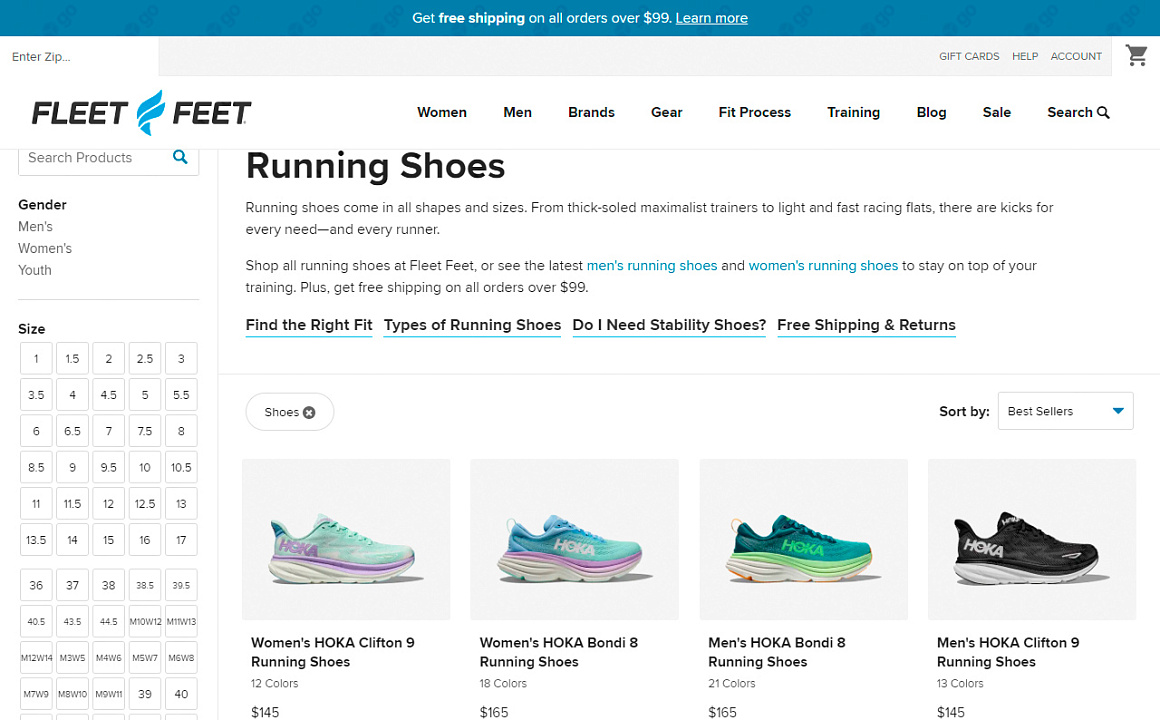Go to the Sale section
Screen dimensions: 1160x720
[996, 112]
